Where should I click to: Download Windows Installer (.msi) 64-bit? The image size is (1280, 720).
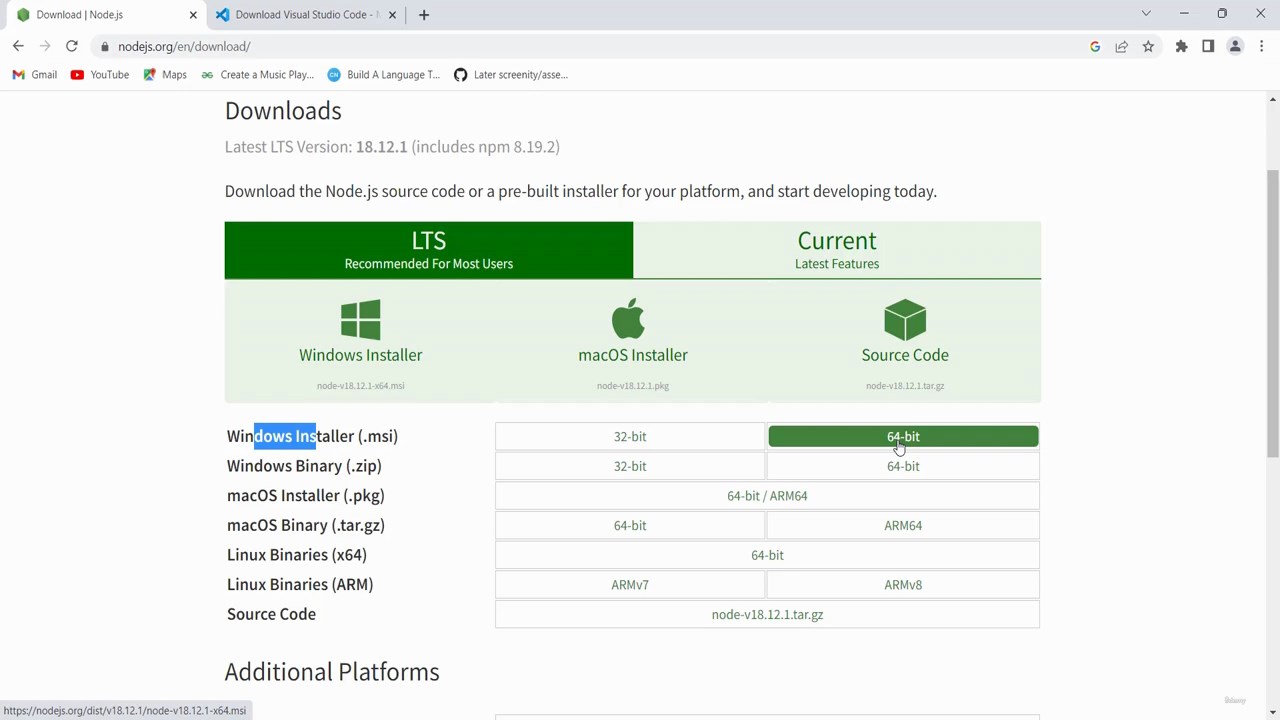[x=903, y=437]
